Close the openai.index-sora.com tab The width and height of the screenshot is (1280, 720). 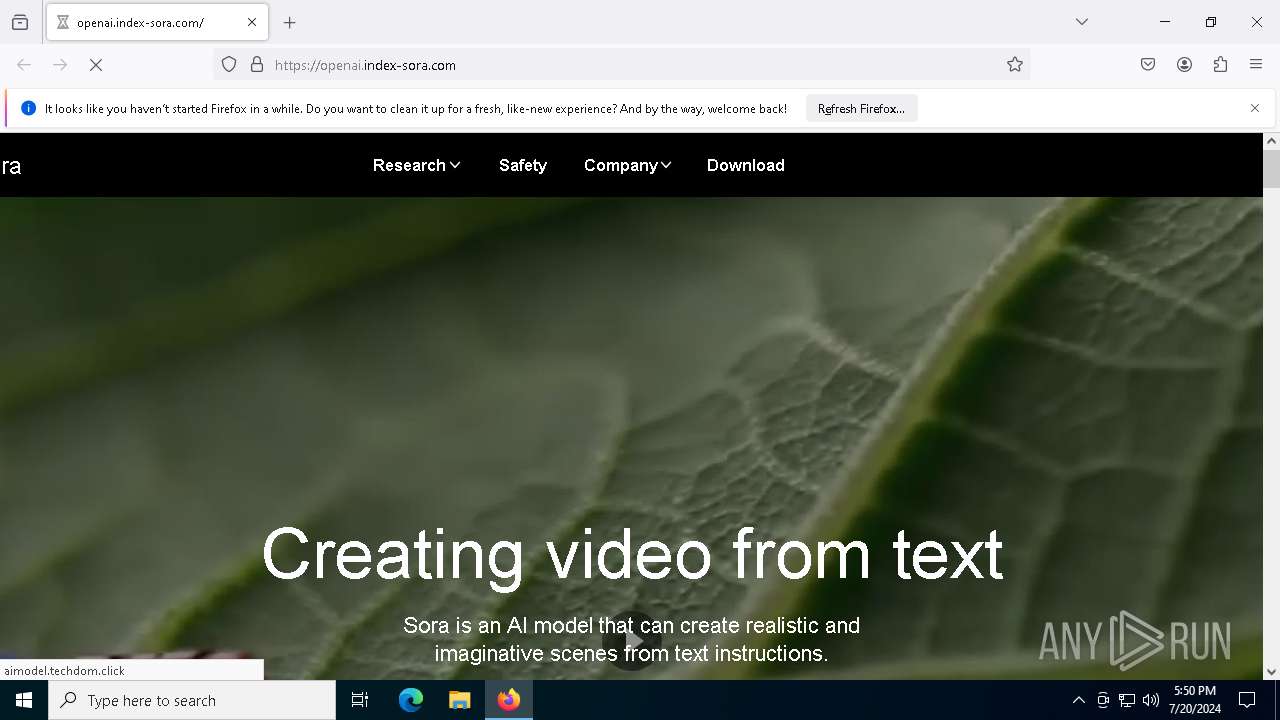pyautogui.click(x=252, y=22)
